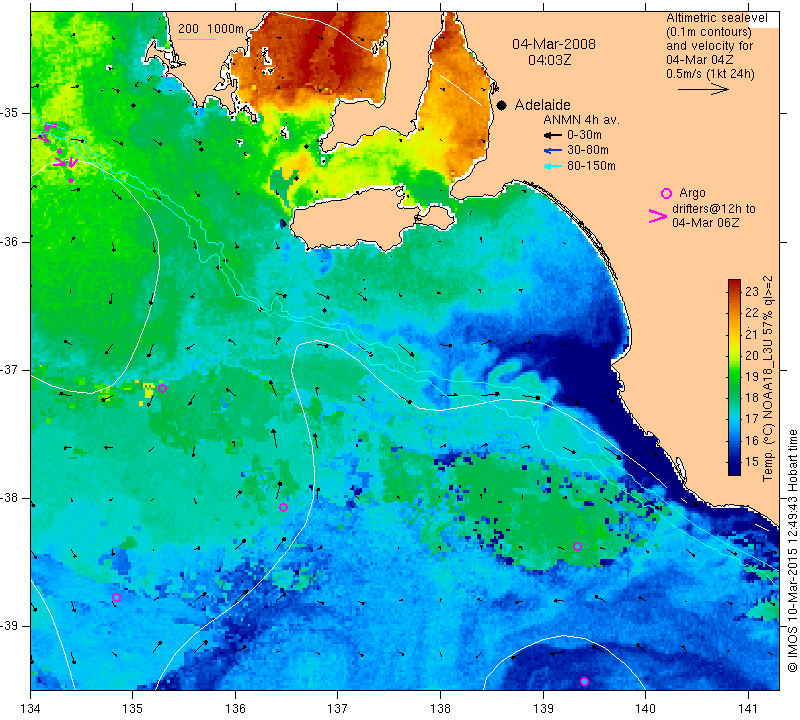Click the colorbar label "21"
The width and height of the screenshot is (800, 720).
point(752,334)
